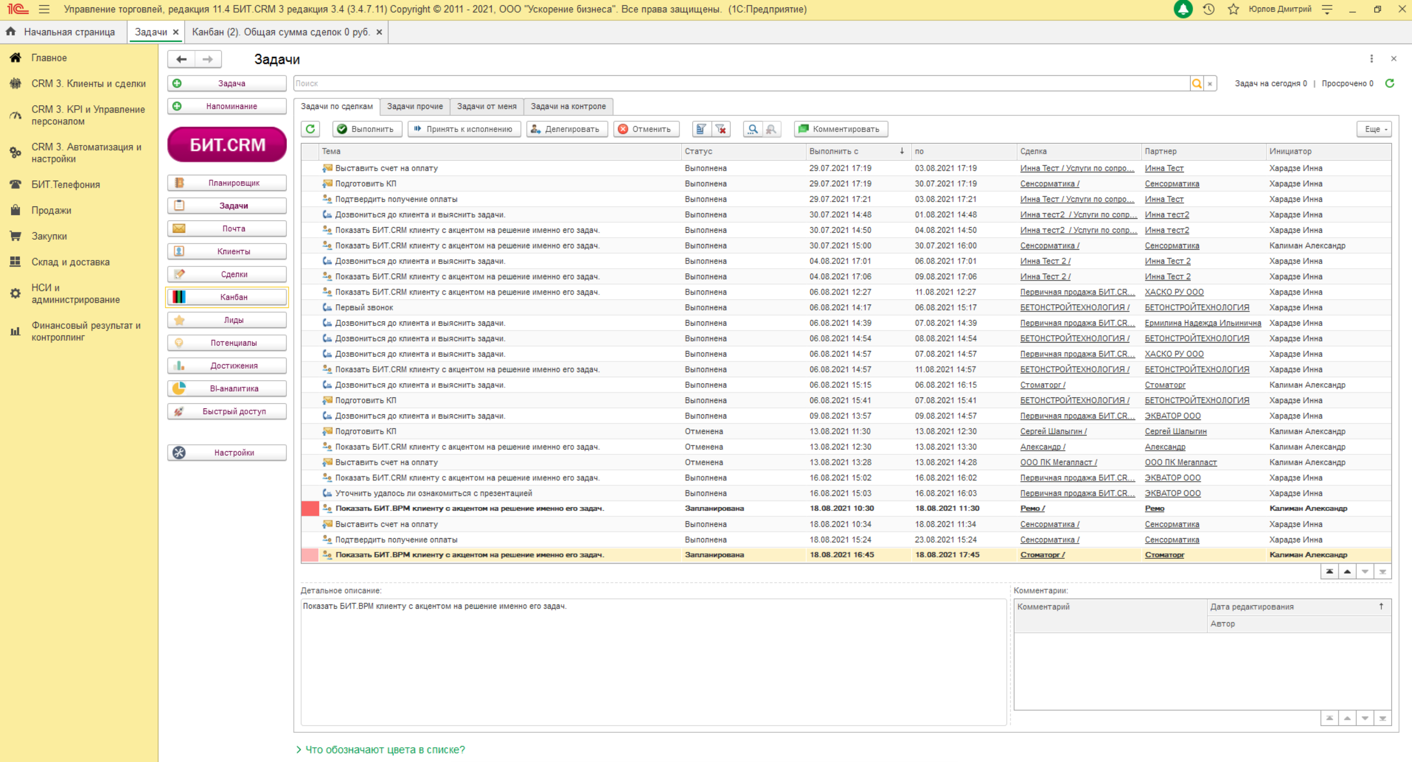Open the Стоматорг partner link in highlighted row
This screenshot has width=1412, height=762.
coord(1164,555)
